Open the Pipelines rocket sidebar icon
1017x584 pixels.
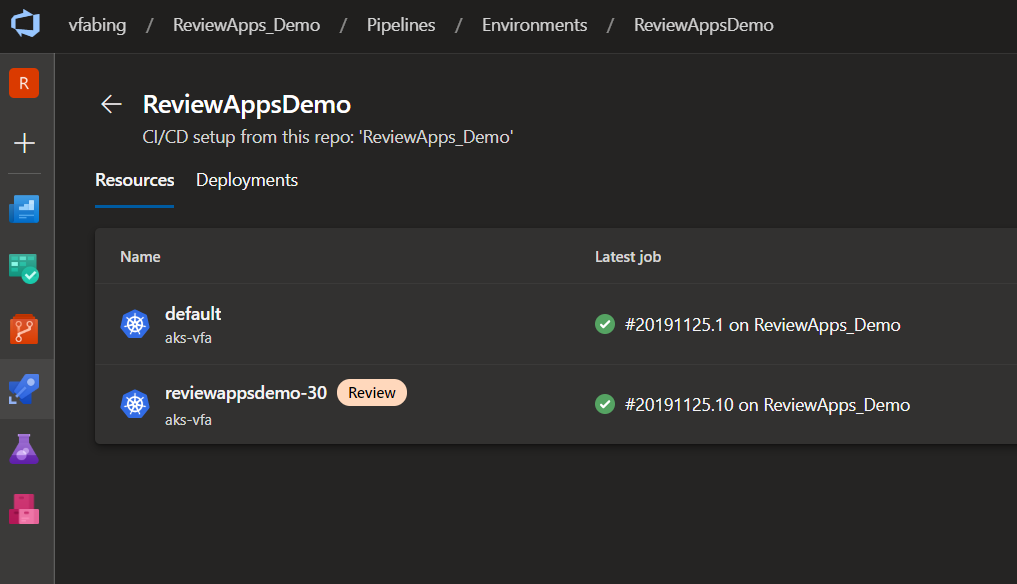pyautogui.click(x=24, y=389)
